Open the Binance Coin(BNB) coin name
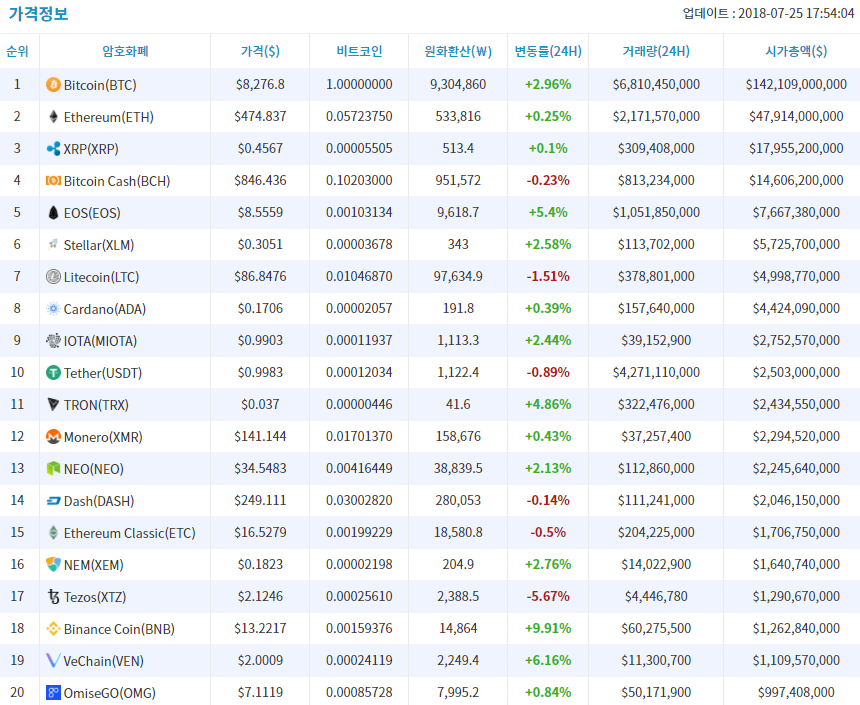Image resolution: width=860 pixels, height=705 pixels. [x=119, y=629]
